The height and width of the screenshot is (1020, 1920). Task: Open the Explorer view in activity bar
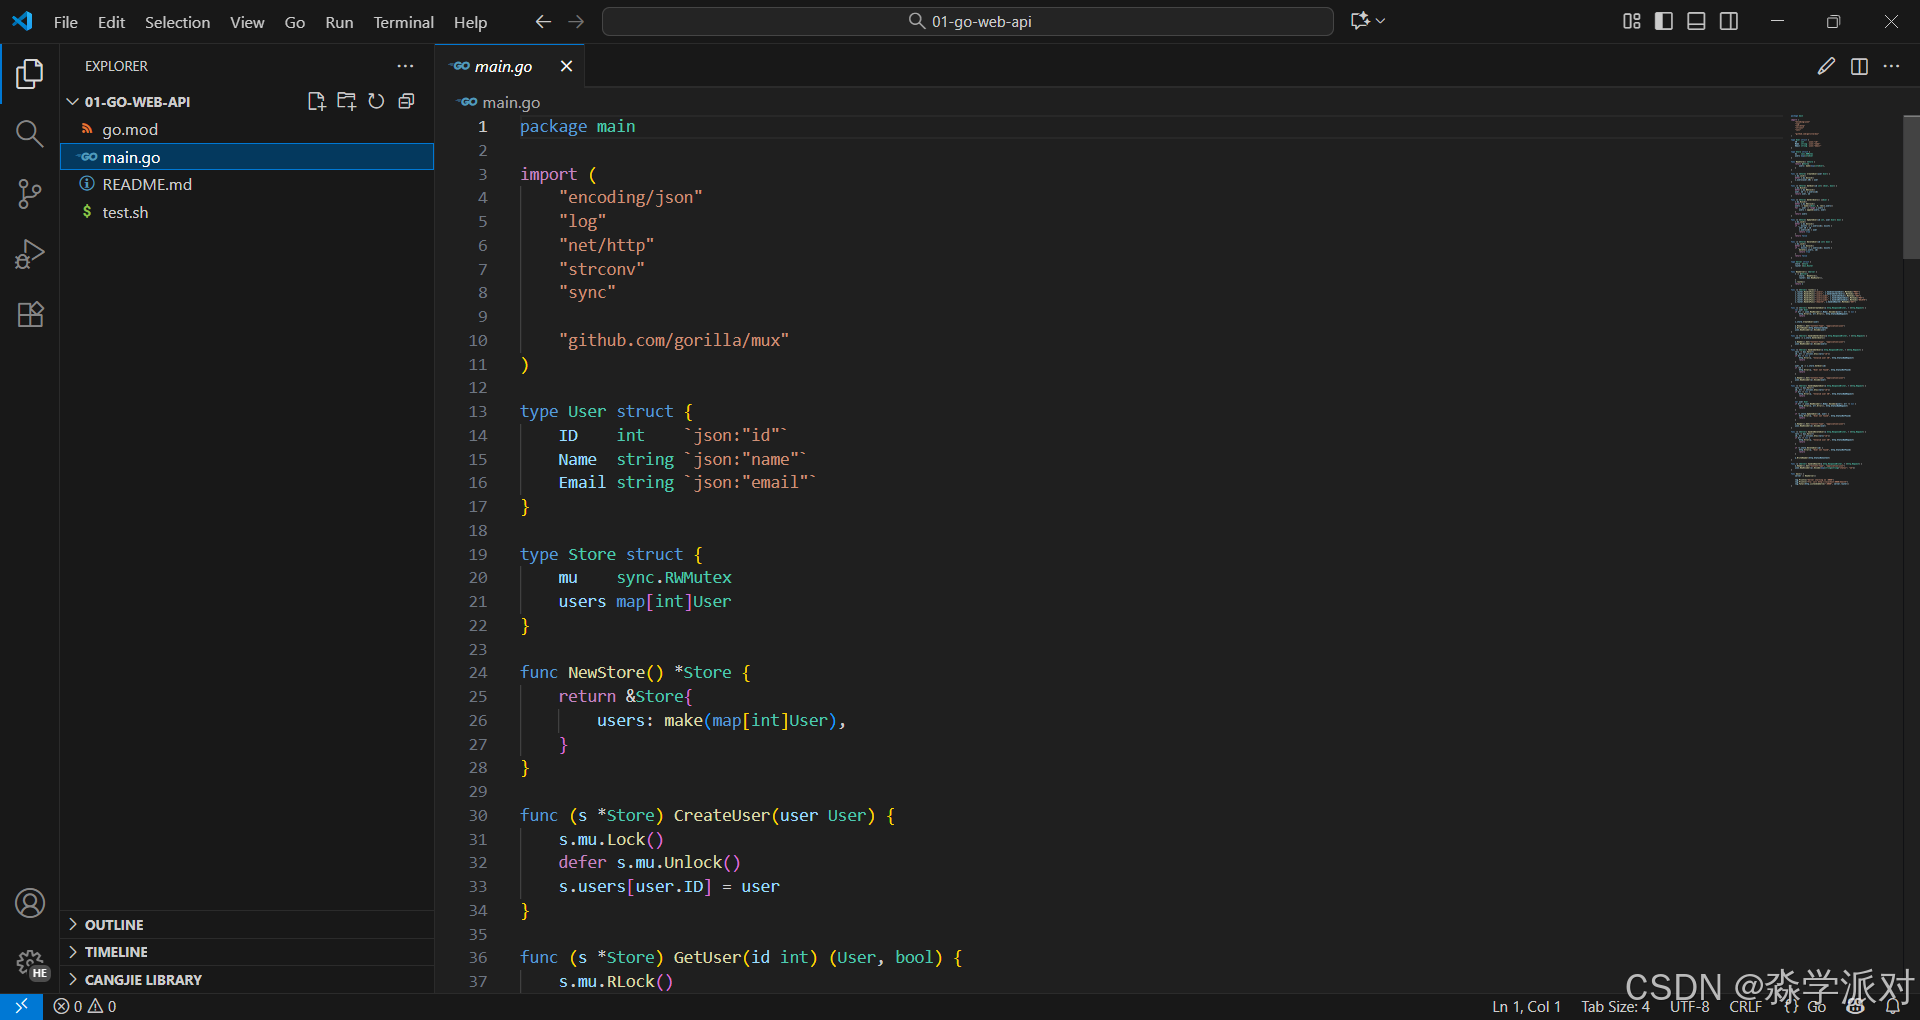[x=30, y=73]
